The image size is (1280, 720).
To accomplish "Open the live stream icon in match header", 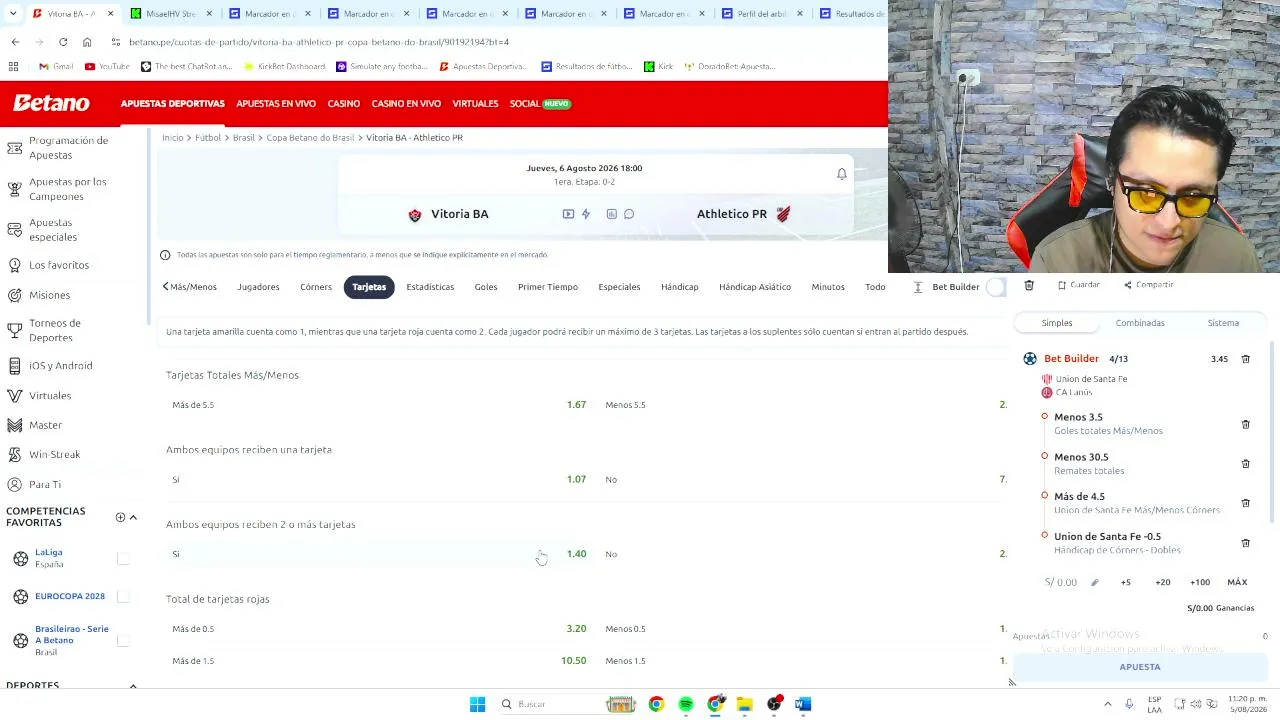I will click(568, 214).
